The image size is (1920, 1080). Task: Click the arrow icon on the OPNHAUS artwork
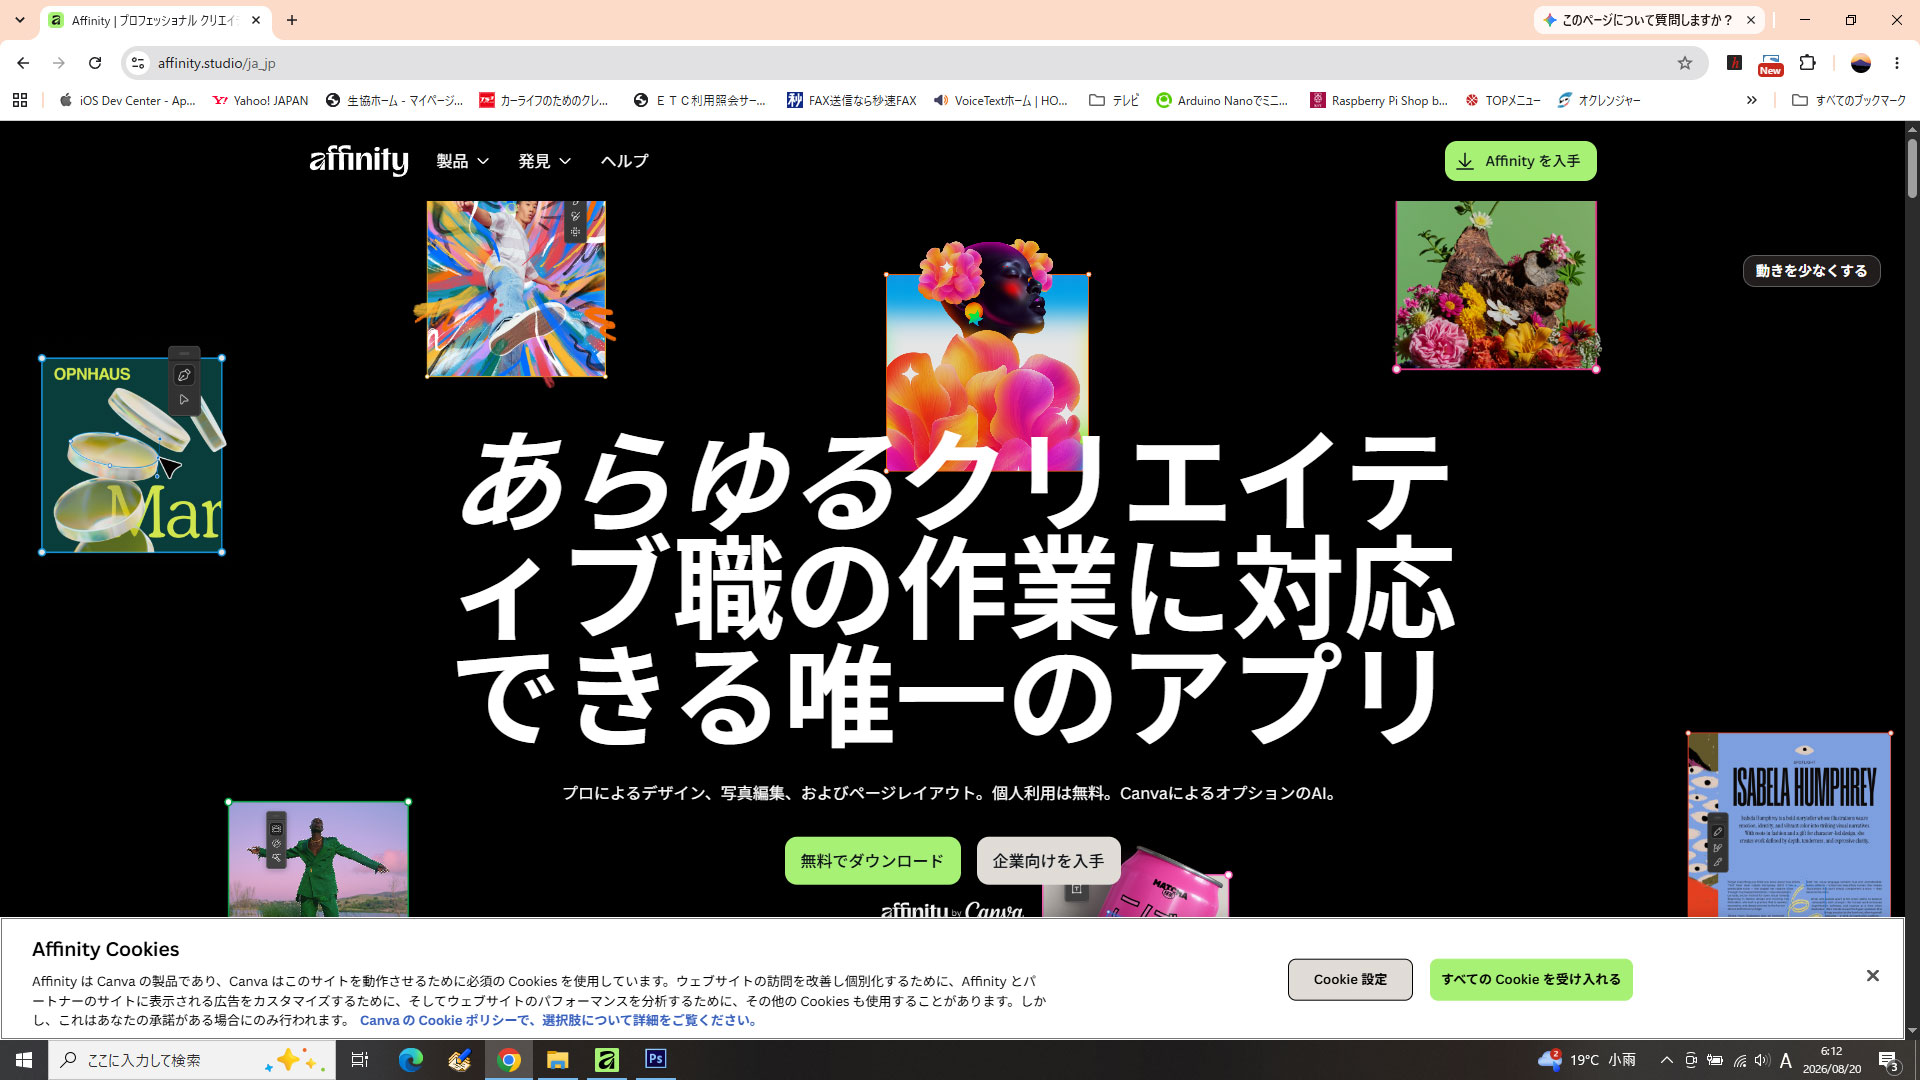[184, 399]
